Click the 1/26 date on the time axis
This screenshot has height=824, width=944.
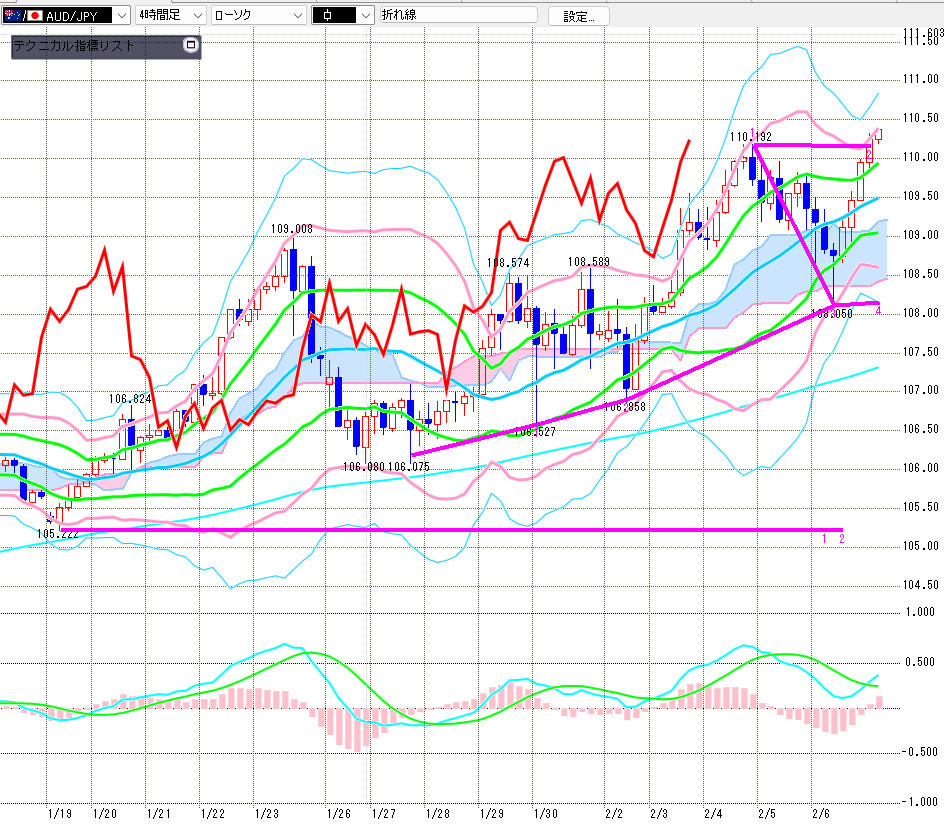click(x=339, y=814)
